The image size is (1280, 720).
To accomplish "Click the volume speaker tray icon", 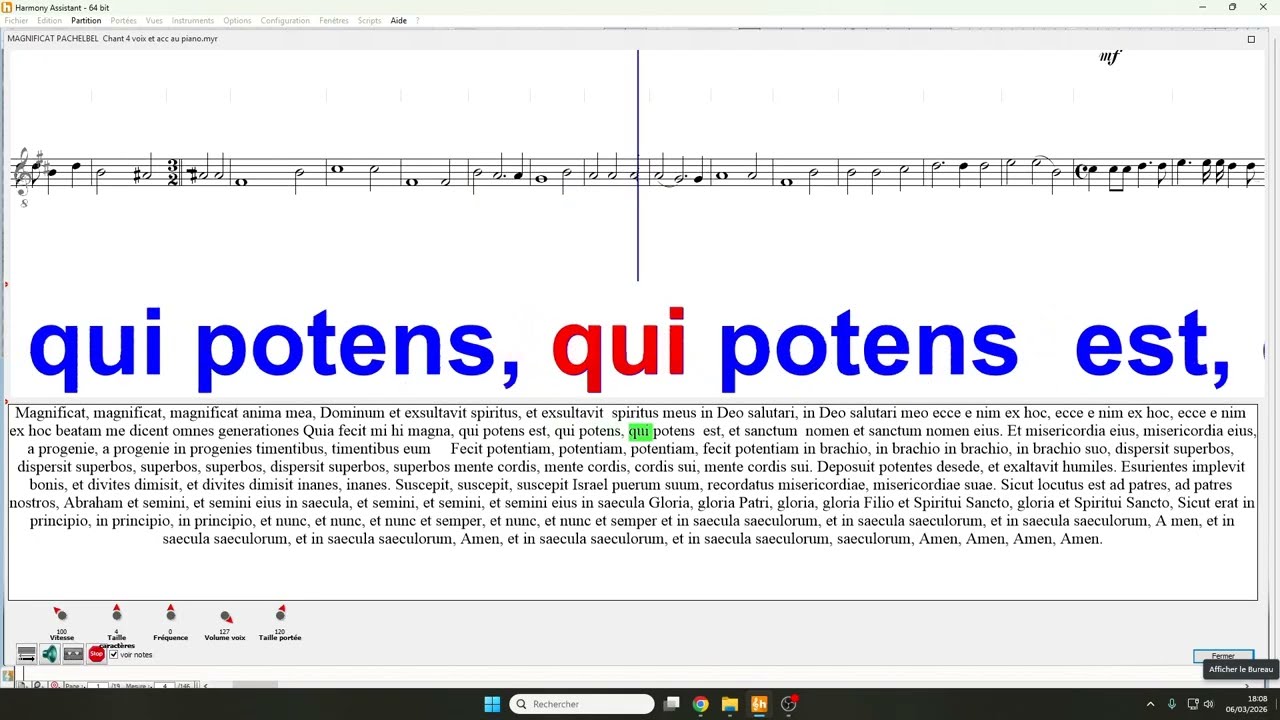I will coord(1208,704).
